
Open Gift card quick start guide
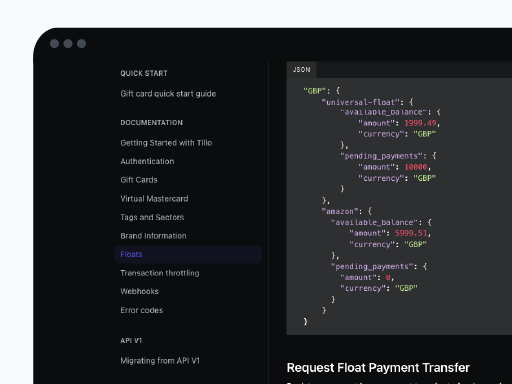(x=168, y=94)
